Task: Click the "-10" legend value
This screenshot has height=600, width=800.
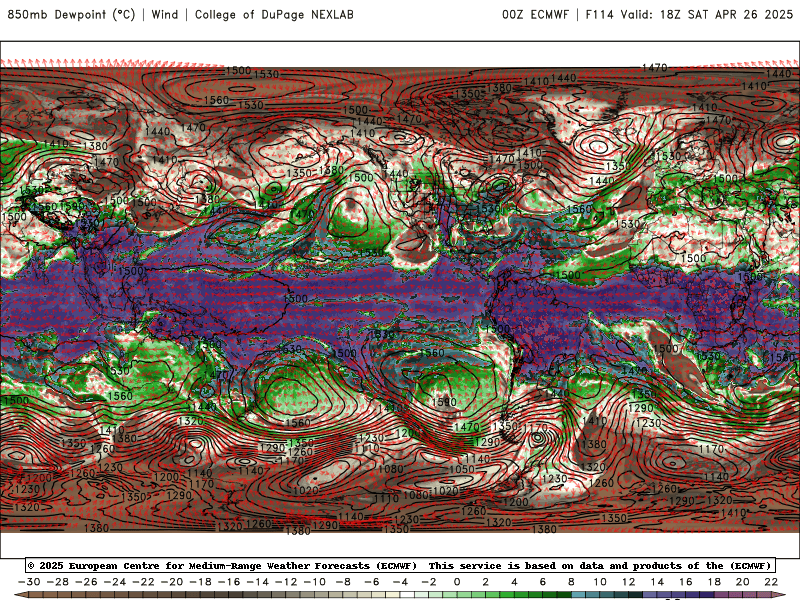Action: [x=315, y=582]
